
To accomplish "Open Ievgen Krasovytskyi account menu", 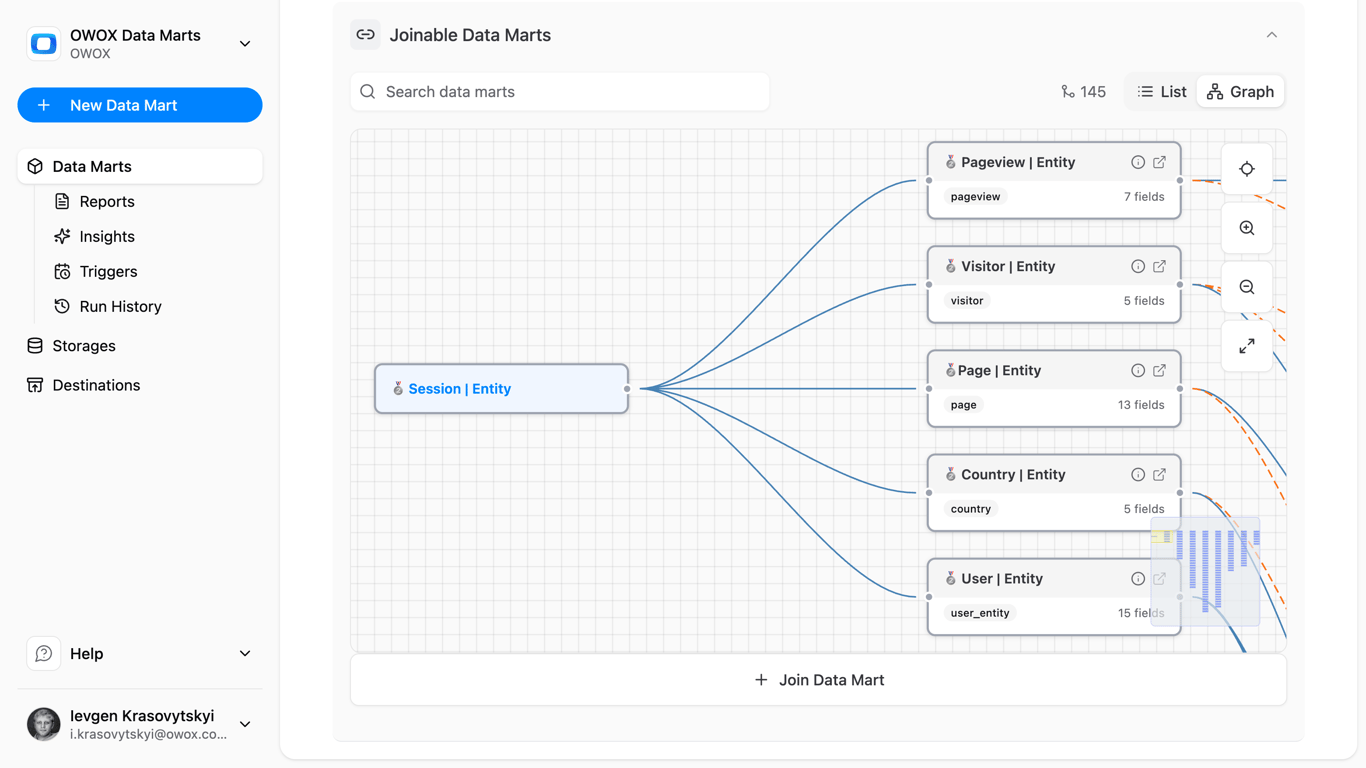I will pyautogui.click(x=140, y=724).
